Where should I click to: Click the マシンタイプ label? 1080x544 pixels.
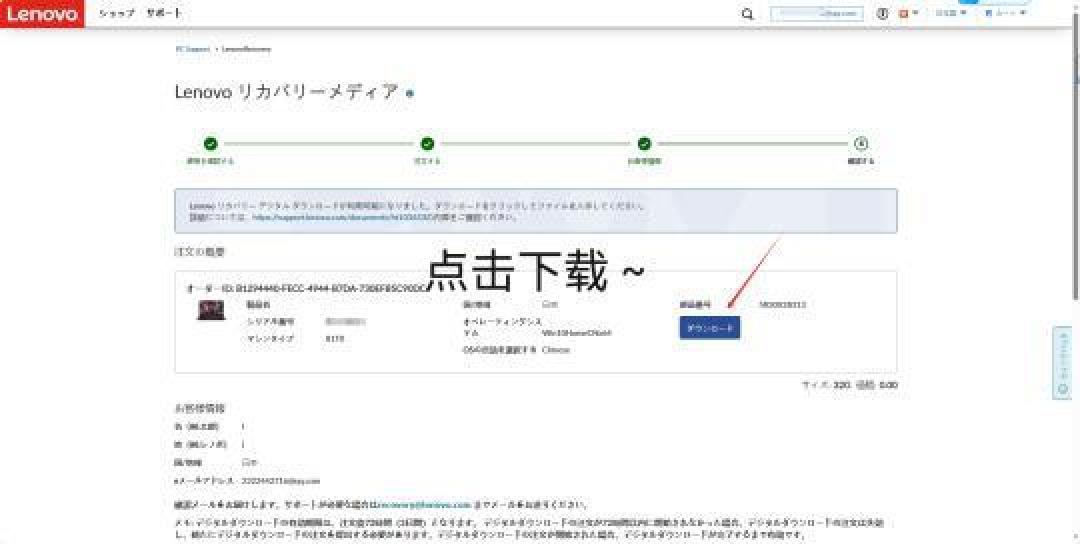point(271,339)
